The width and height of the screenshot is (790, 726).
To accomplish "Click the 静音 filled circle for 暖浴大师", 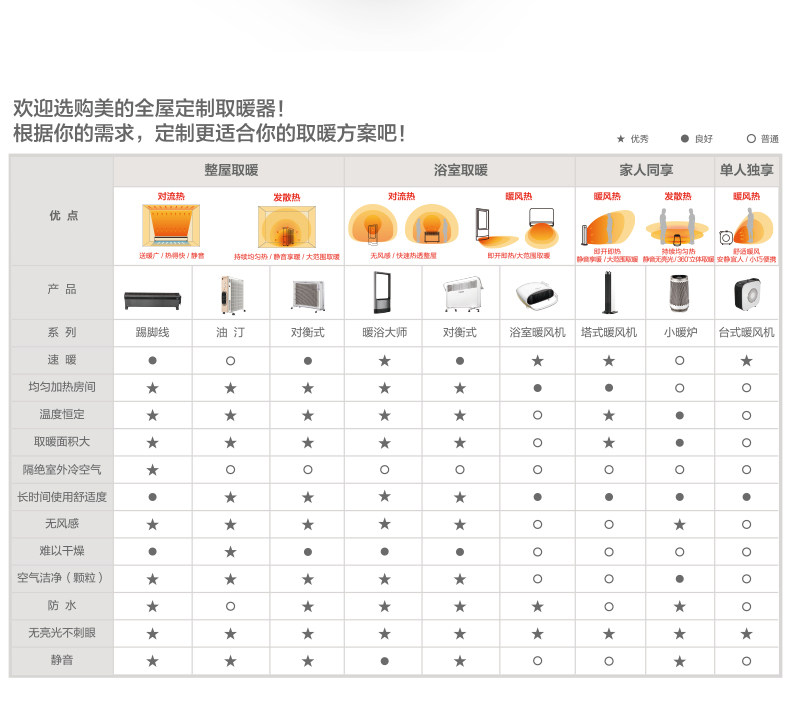I will point(384,661).
